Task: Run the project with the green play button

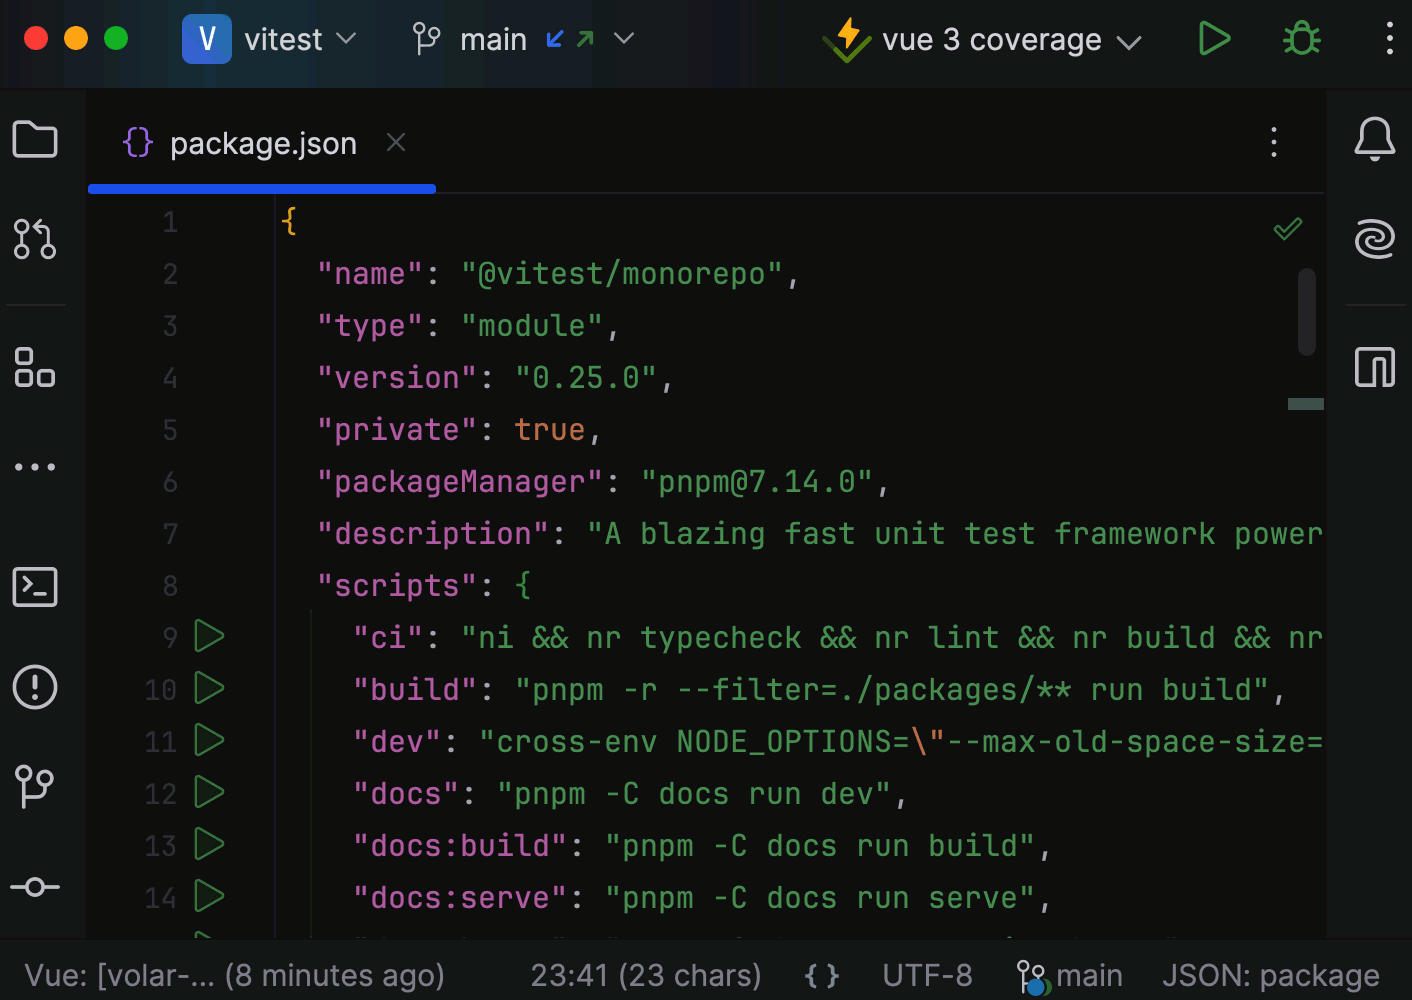Action: click(x=1214, y=39)
